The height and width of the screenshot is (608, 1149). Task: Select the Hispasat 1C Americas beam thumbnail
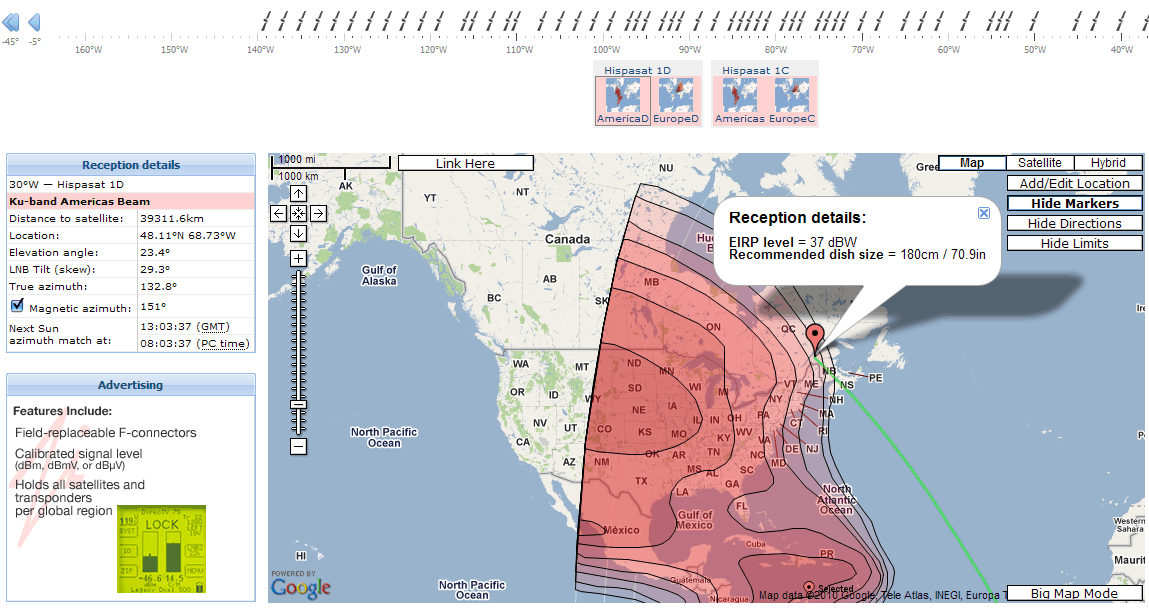coord(739,101)
